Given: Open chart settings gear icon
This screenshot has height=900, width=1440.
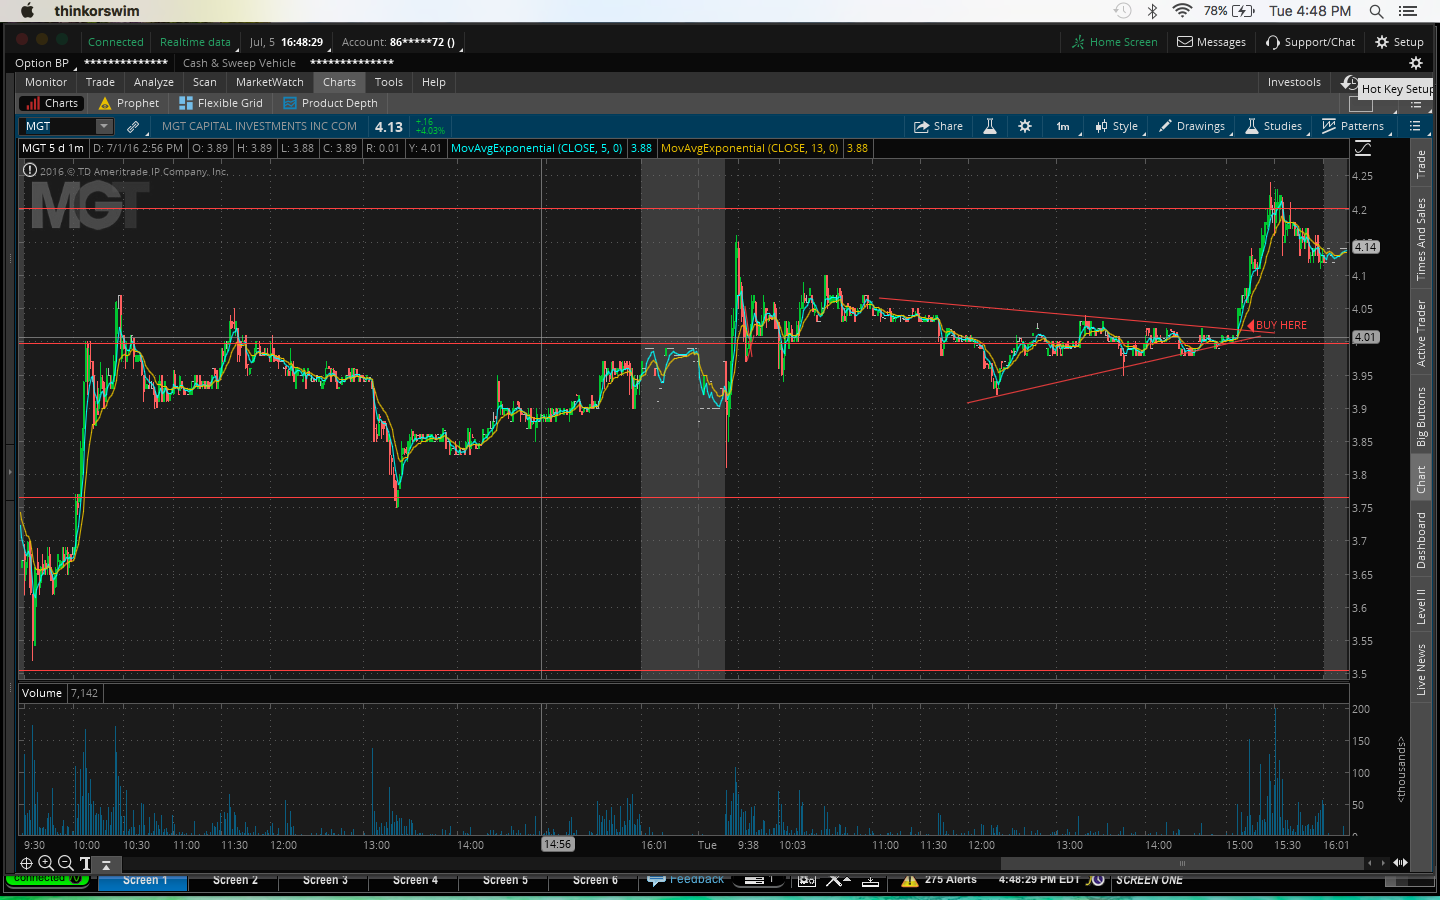Looking at the screenshot, I should point(1025,126).
